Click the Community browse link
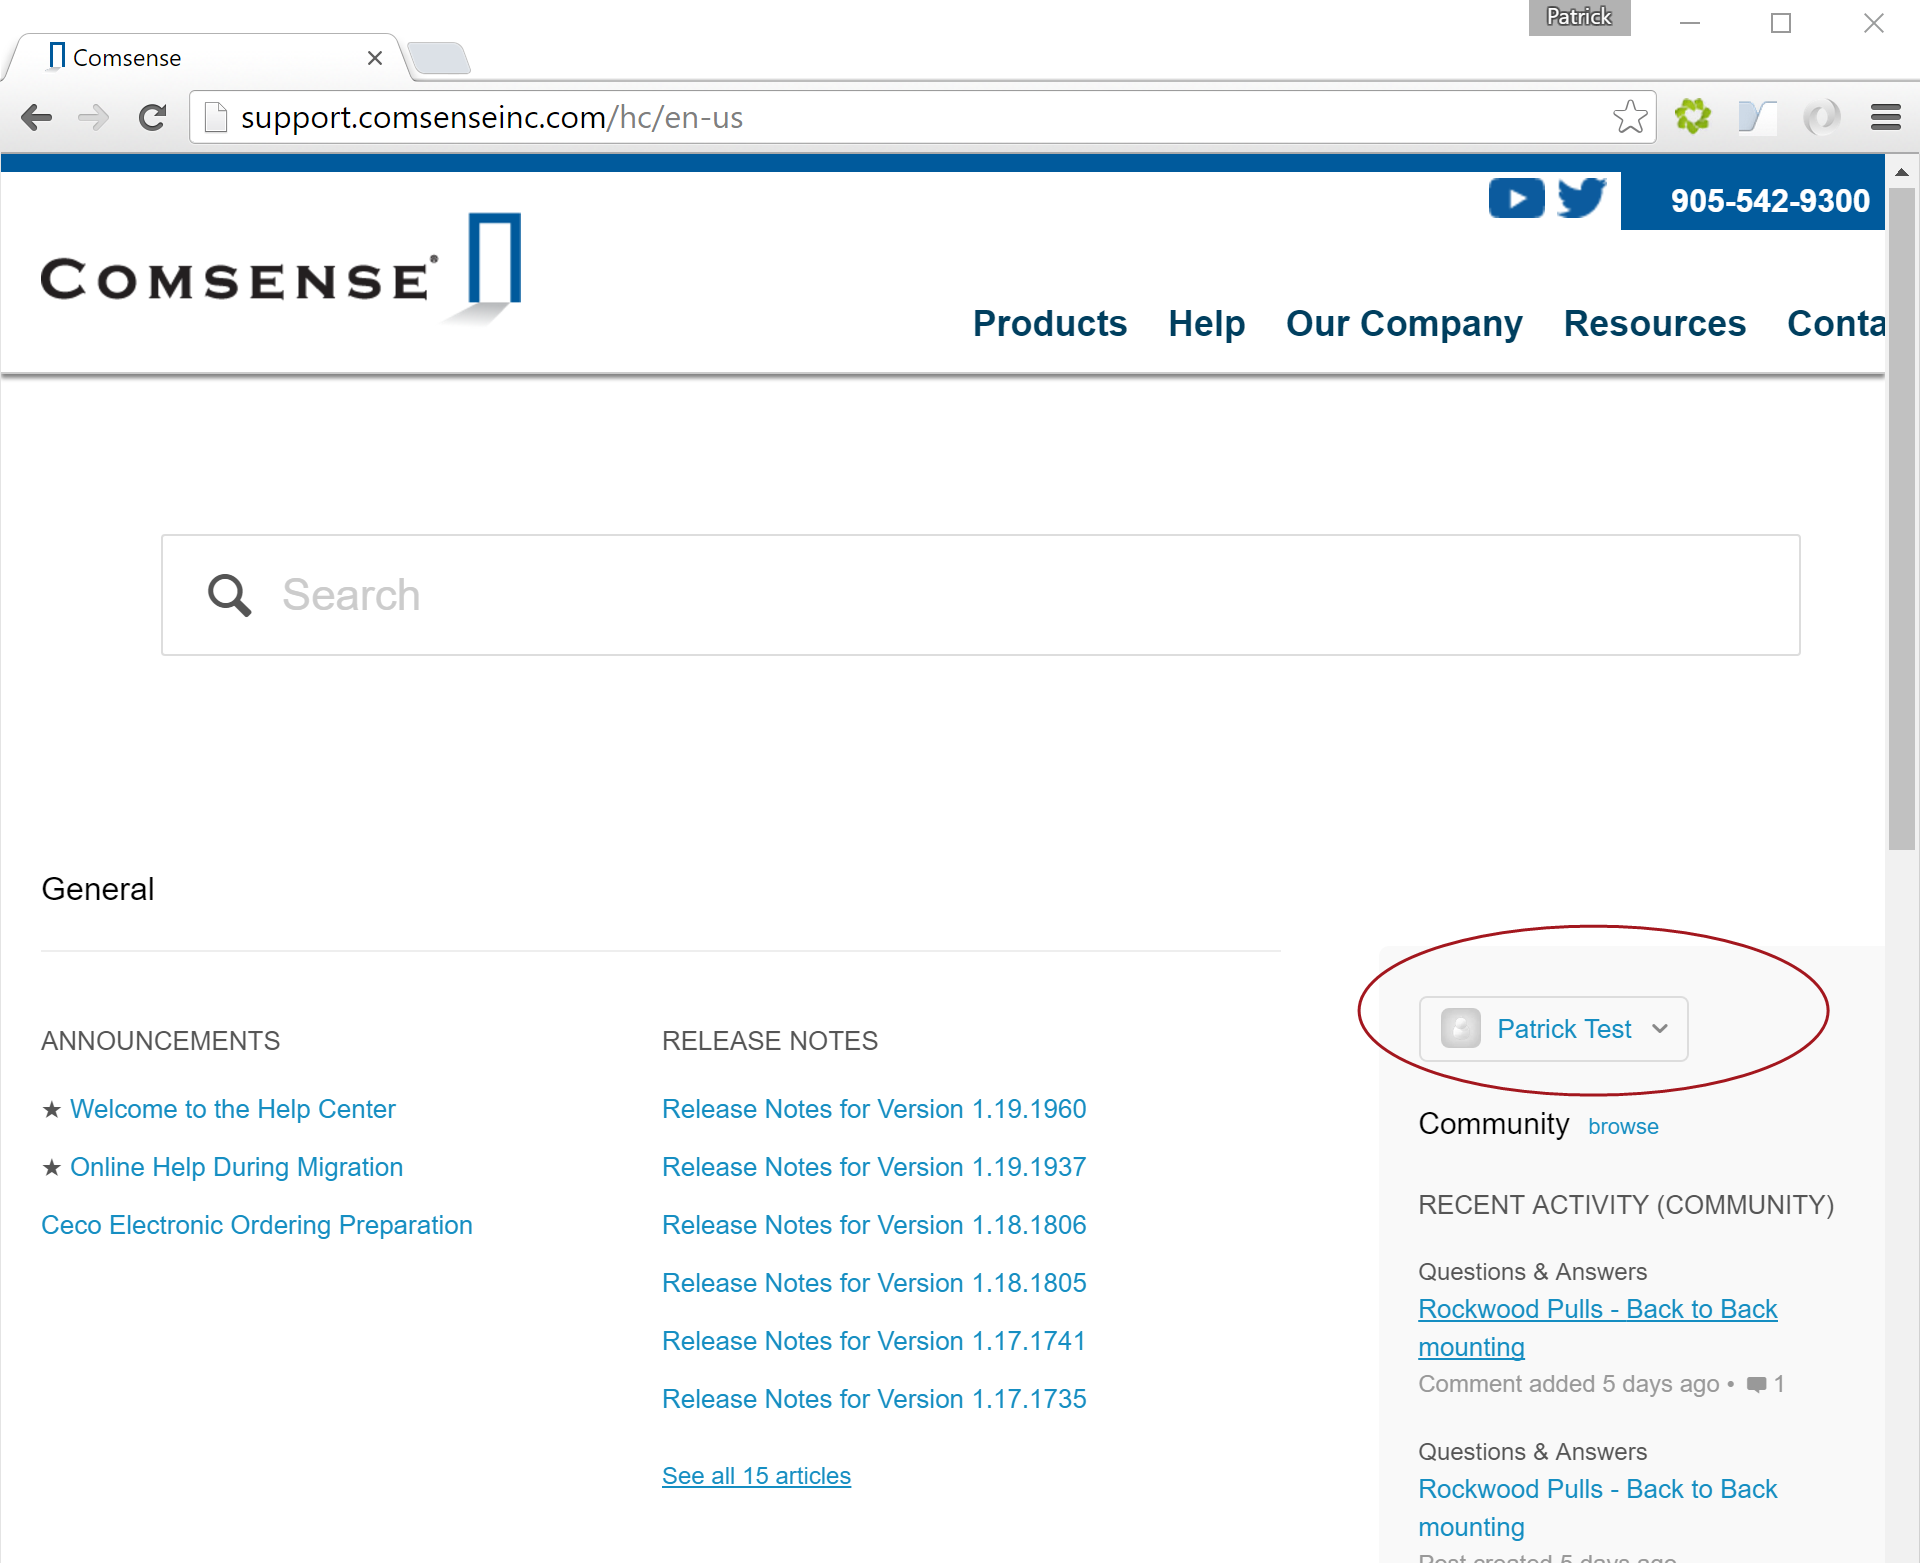 tap(1623, 1127)
